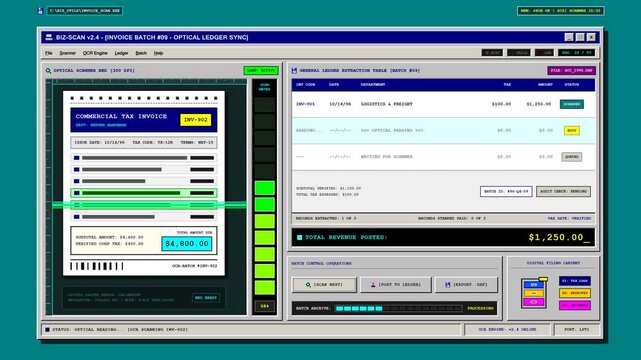Screen dimensions: 641x360
Task: Click the BIZ-SCAN title bar app icon
Action: tap(49, 37)
